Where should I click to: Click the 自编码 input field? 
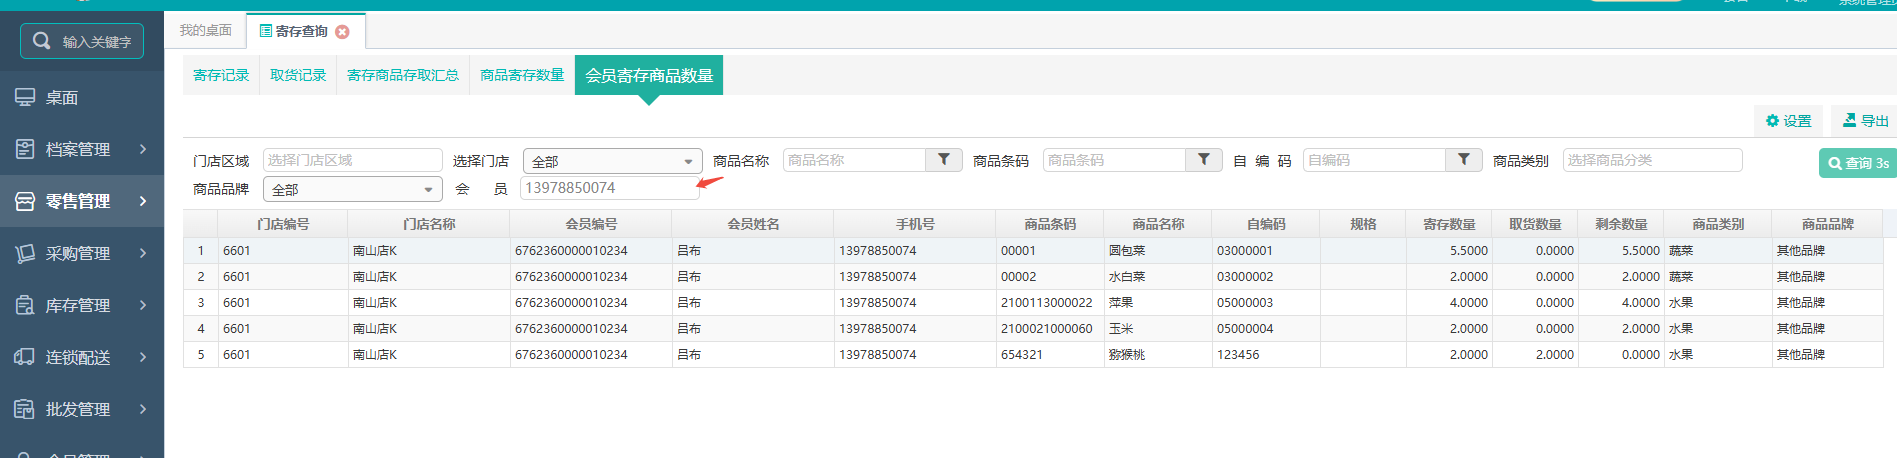(1374, 160)
